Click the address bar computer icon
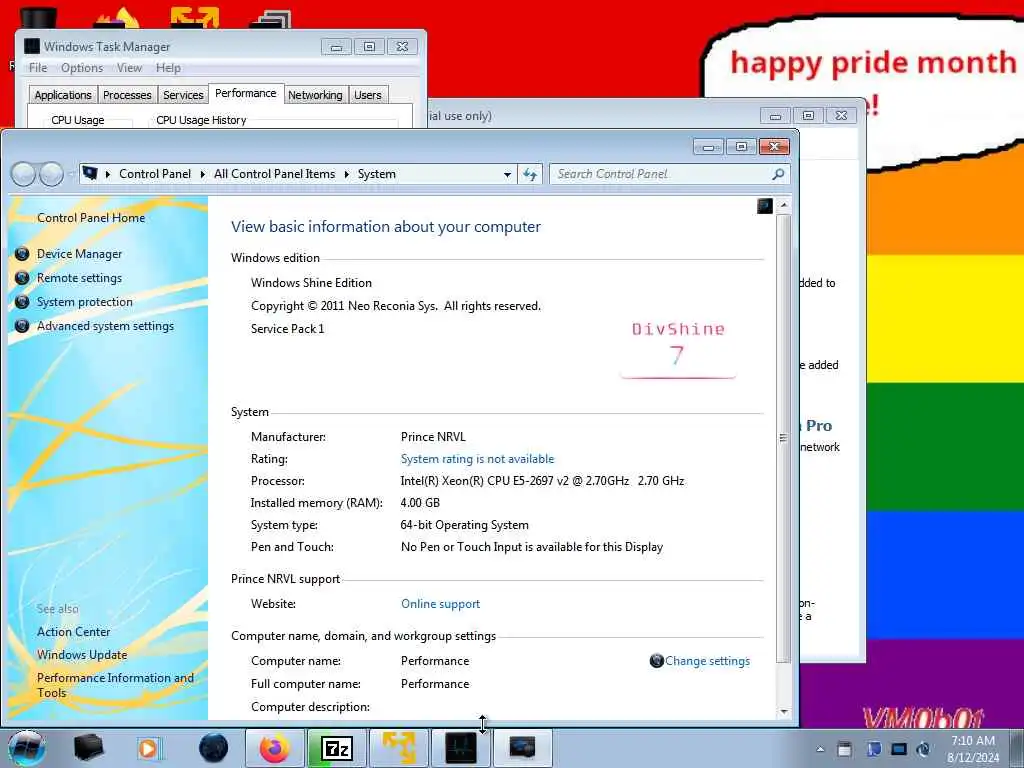 pyautogui.click(x=90, y=174)
